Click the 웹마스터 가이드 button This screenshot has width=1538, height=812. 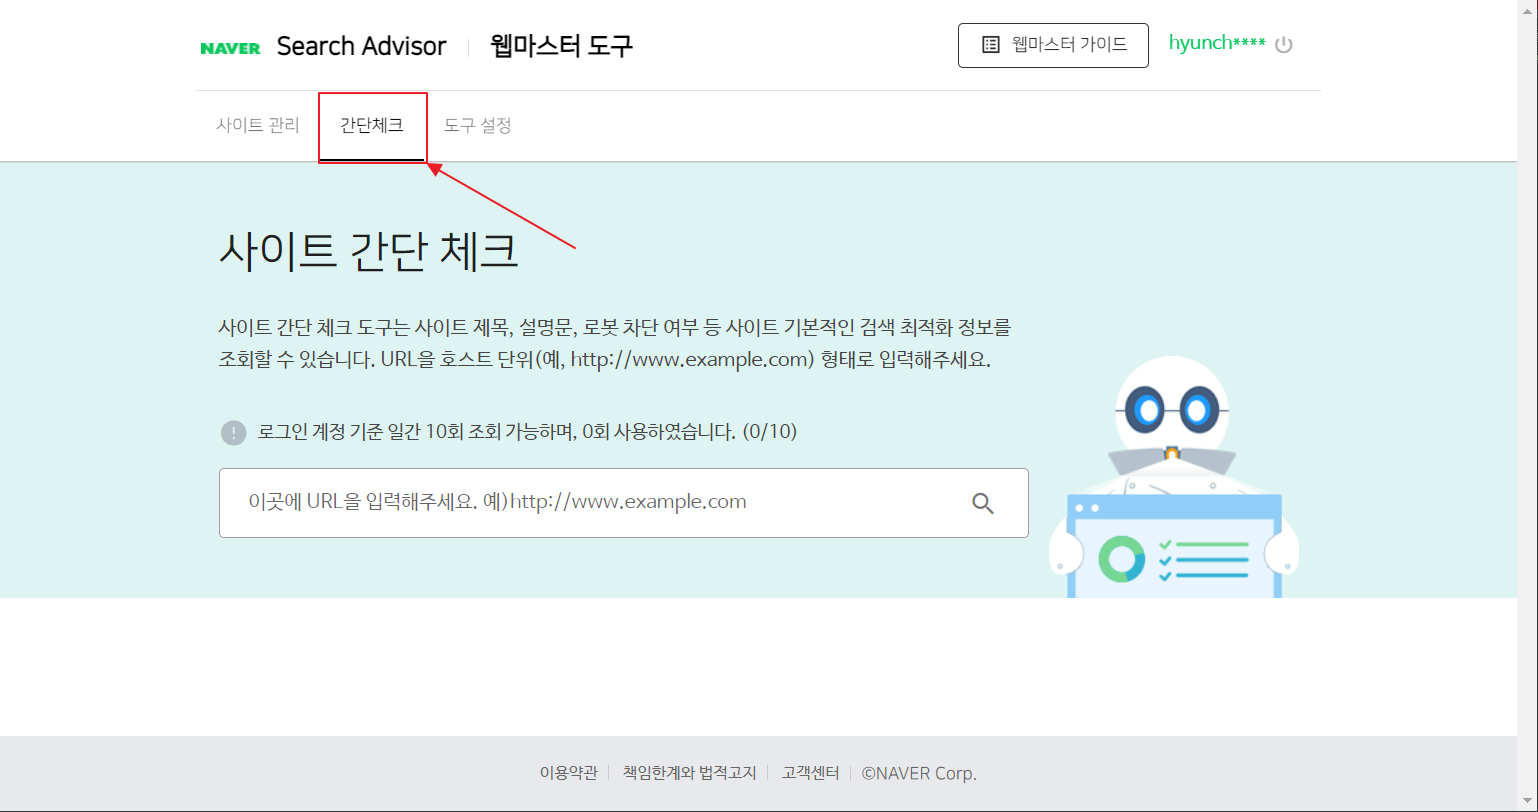point(1053,45)
